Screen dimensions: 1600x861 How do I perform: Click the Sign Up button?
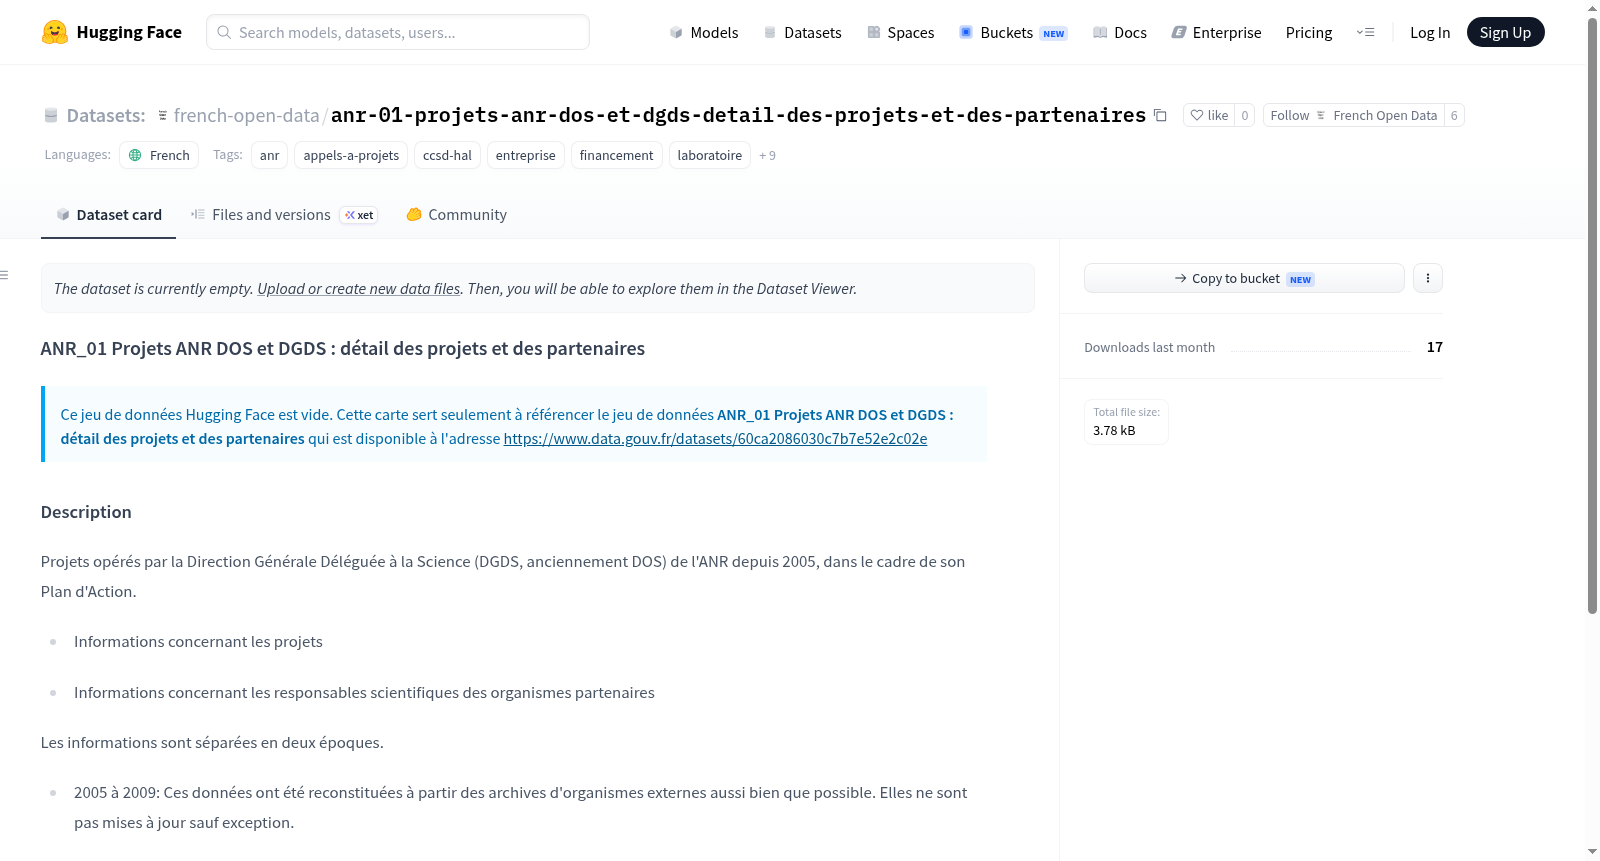[1505, 32]
